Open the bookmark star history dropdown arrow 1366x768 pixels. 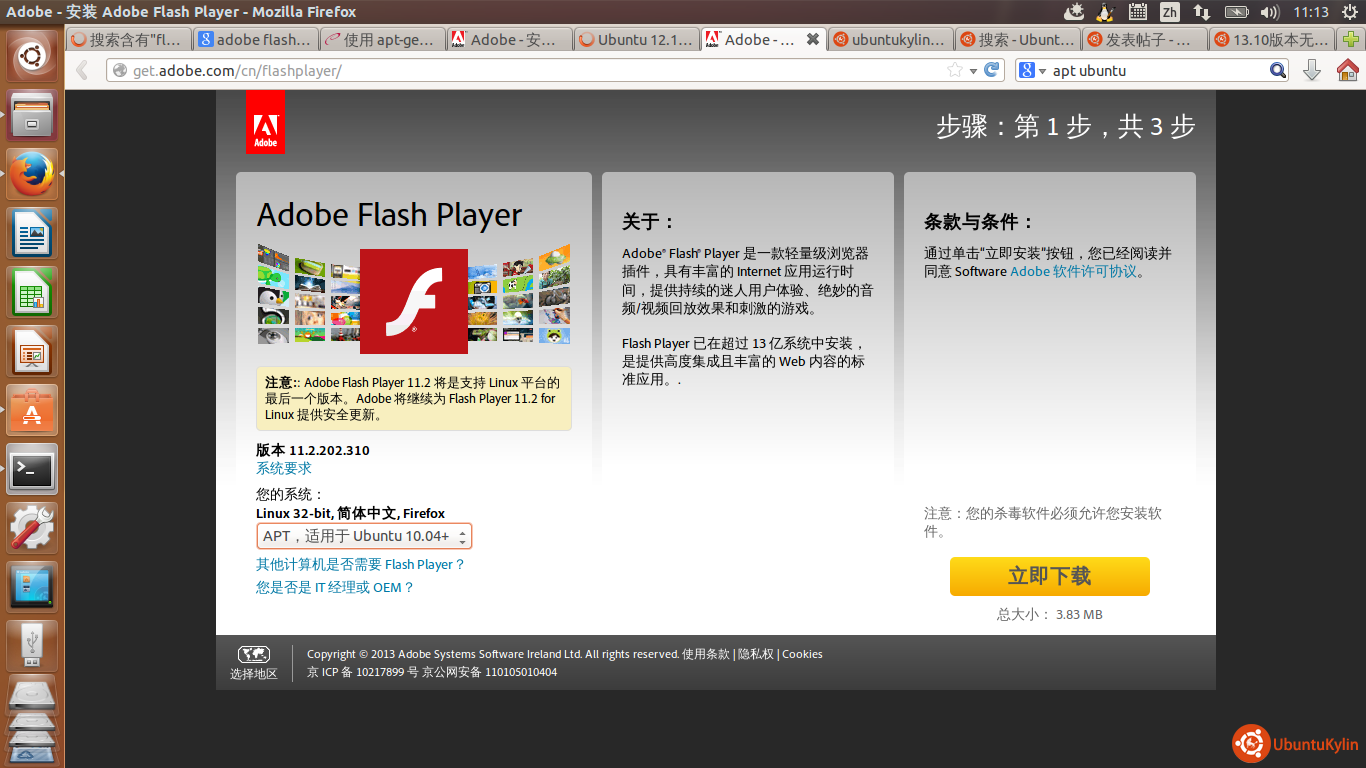click(x=973, y=70)
